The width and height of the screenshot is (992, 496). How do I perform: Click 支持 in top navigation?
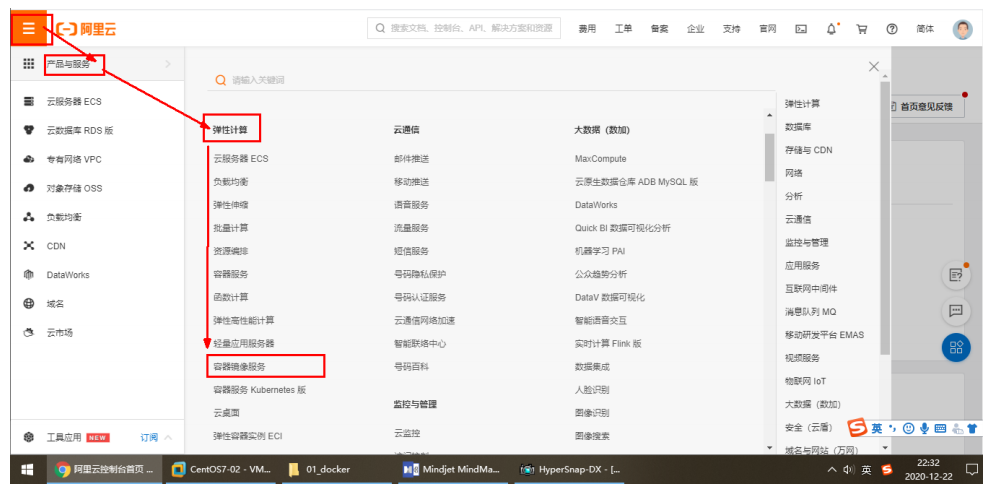tap(732, 29)
